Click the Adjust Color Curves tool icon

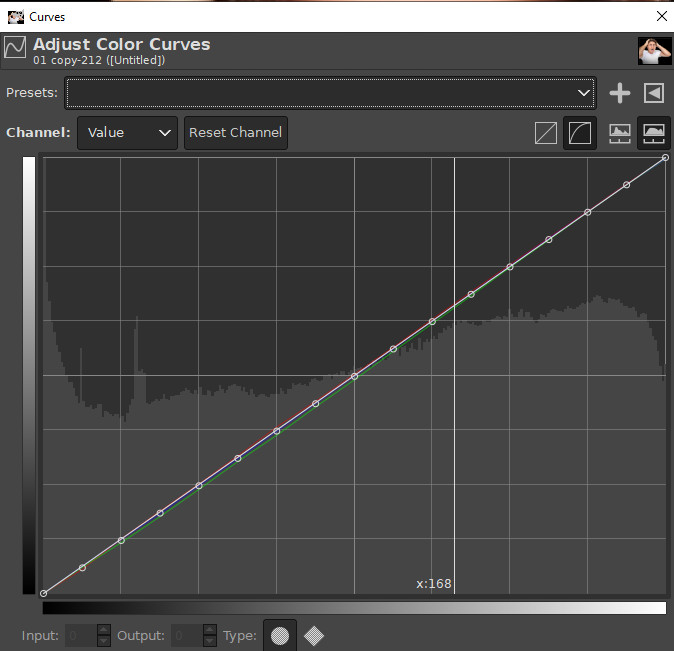[15, 47]
